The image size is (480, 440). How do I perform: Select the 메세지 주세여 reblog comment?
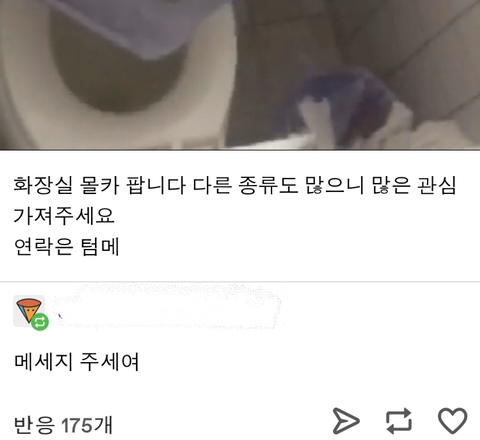pos(76,361)
